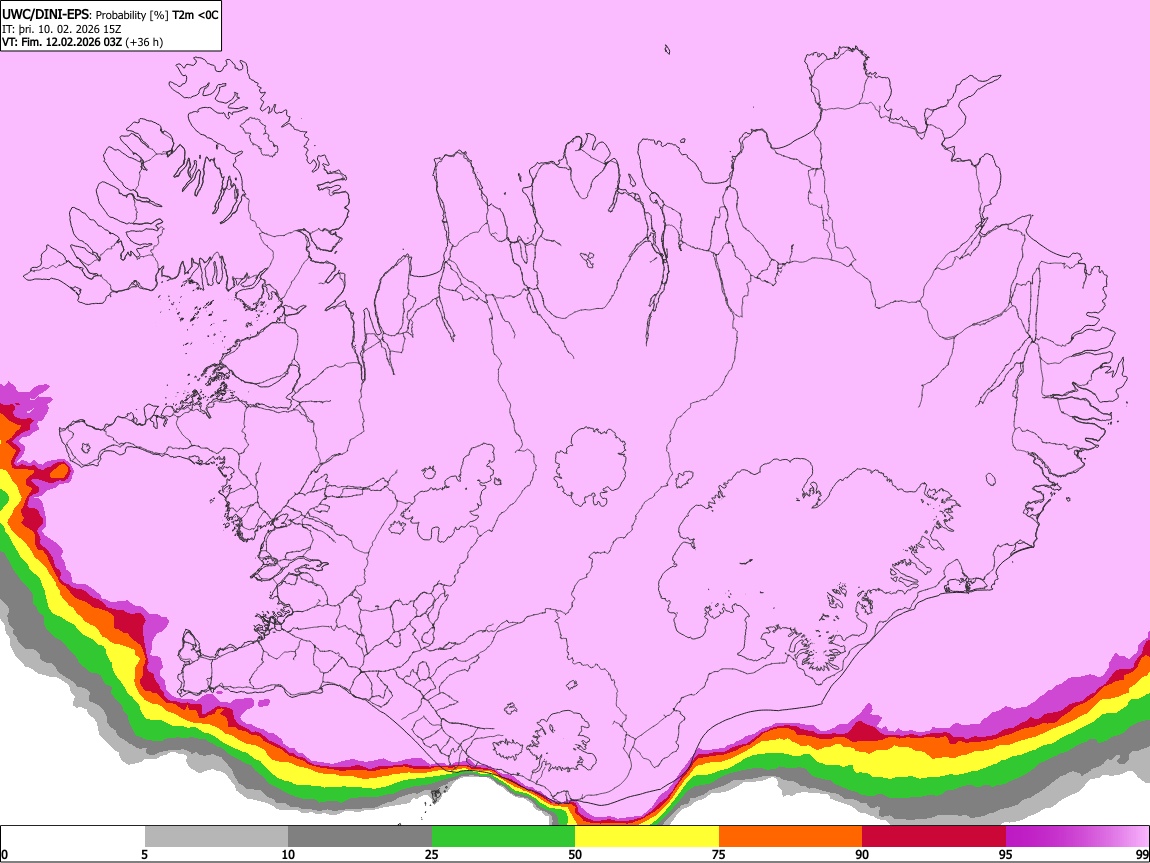Click the legend tick label '90'

pyautogui.click(x=862, y=854)
